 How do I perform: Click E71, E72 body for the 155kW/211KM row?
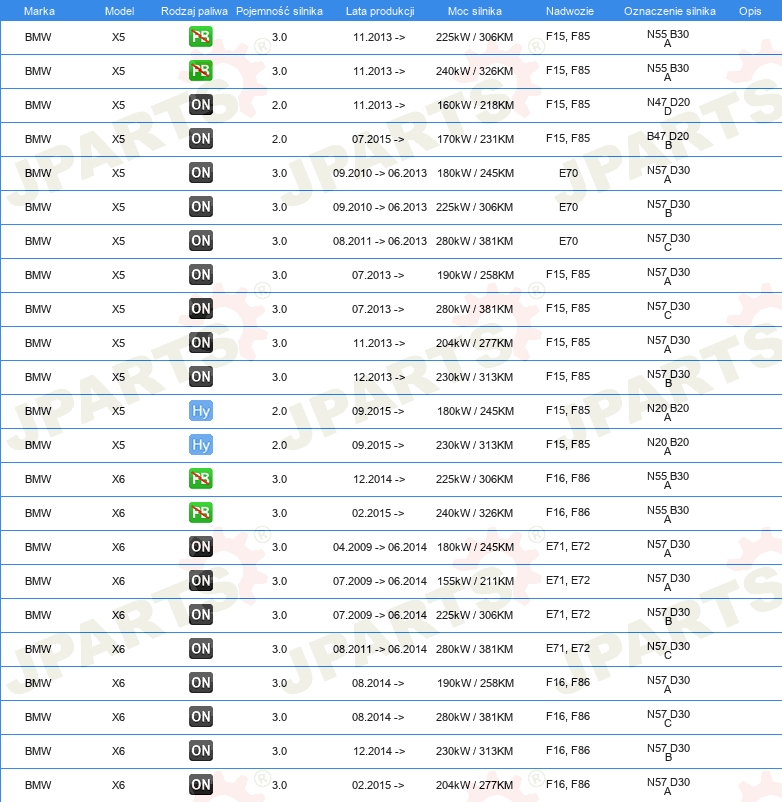pos(568,581)
